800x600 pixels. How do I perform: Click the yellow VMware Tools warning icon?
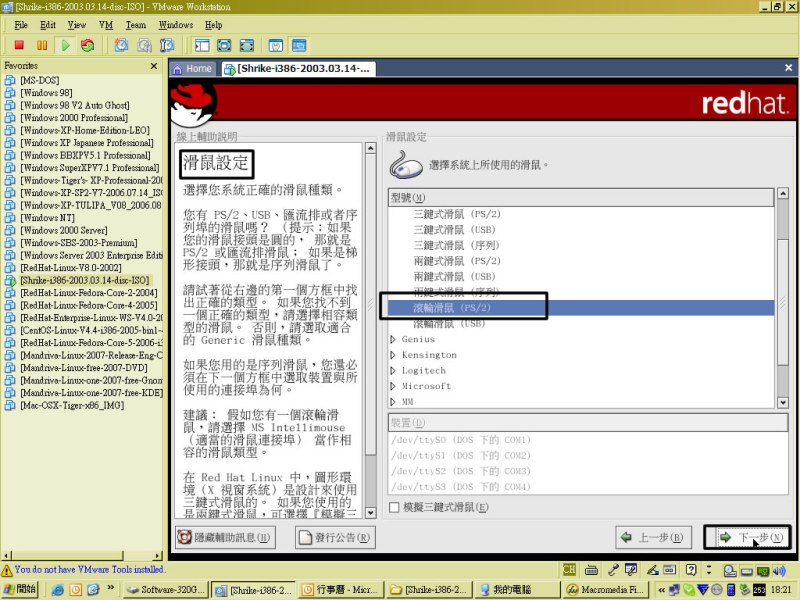coord(7,570)
